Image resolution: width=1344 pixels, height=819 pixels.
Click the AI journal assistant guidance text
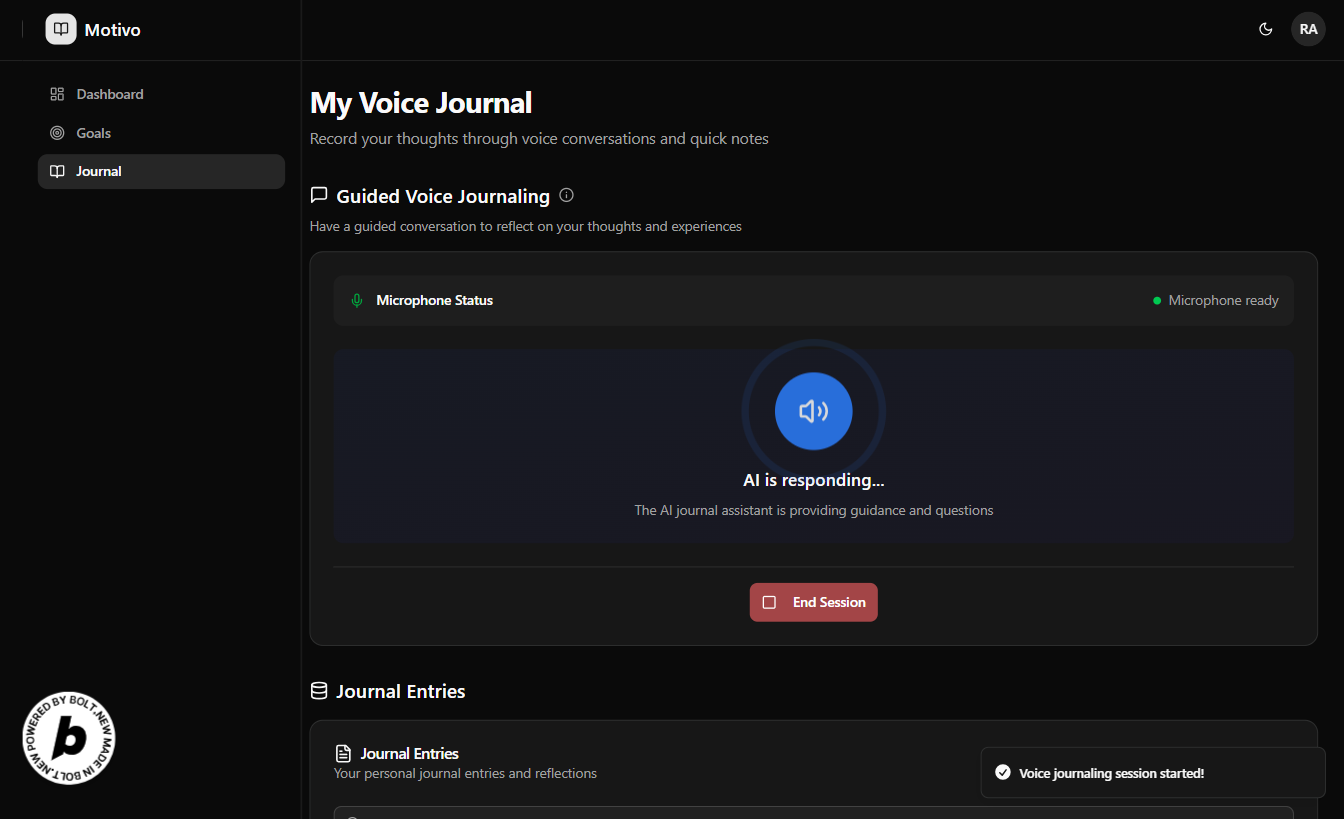813,510
